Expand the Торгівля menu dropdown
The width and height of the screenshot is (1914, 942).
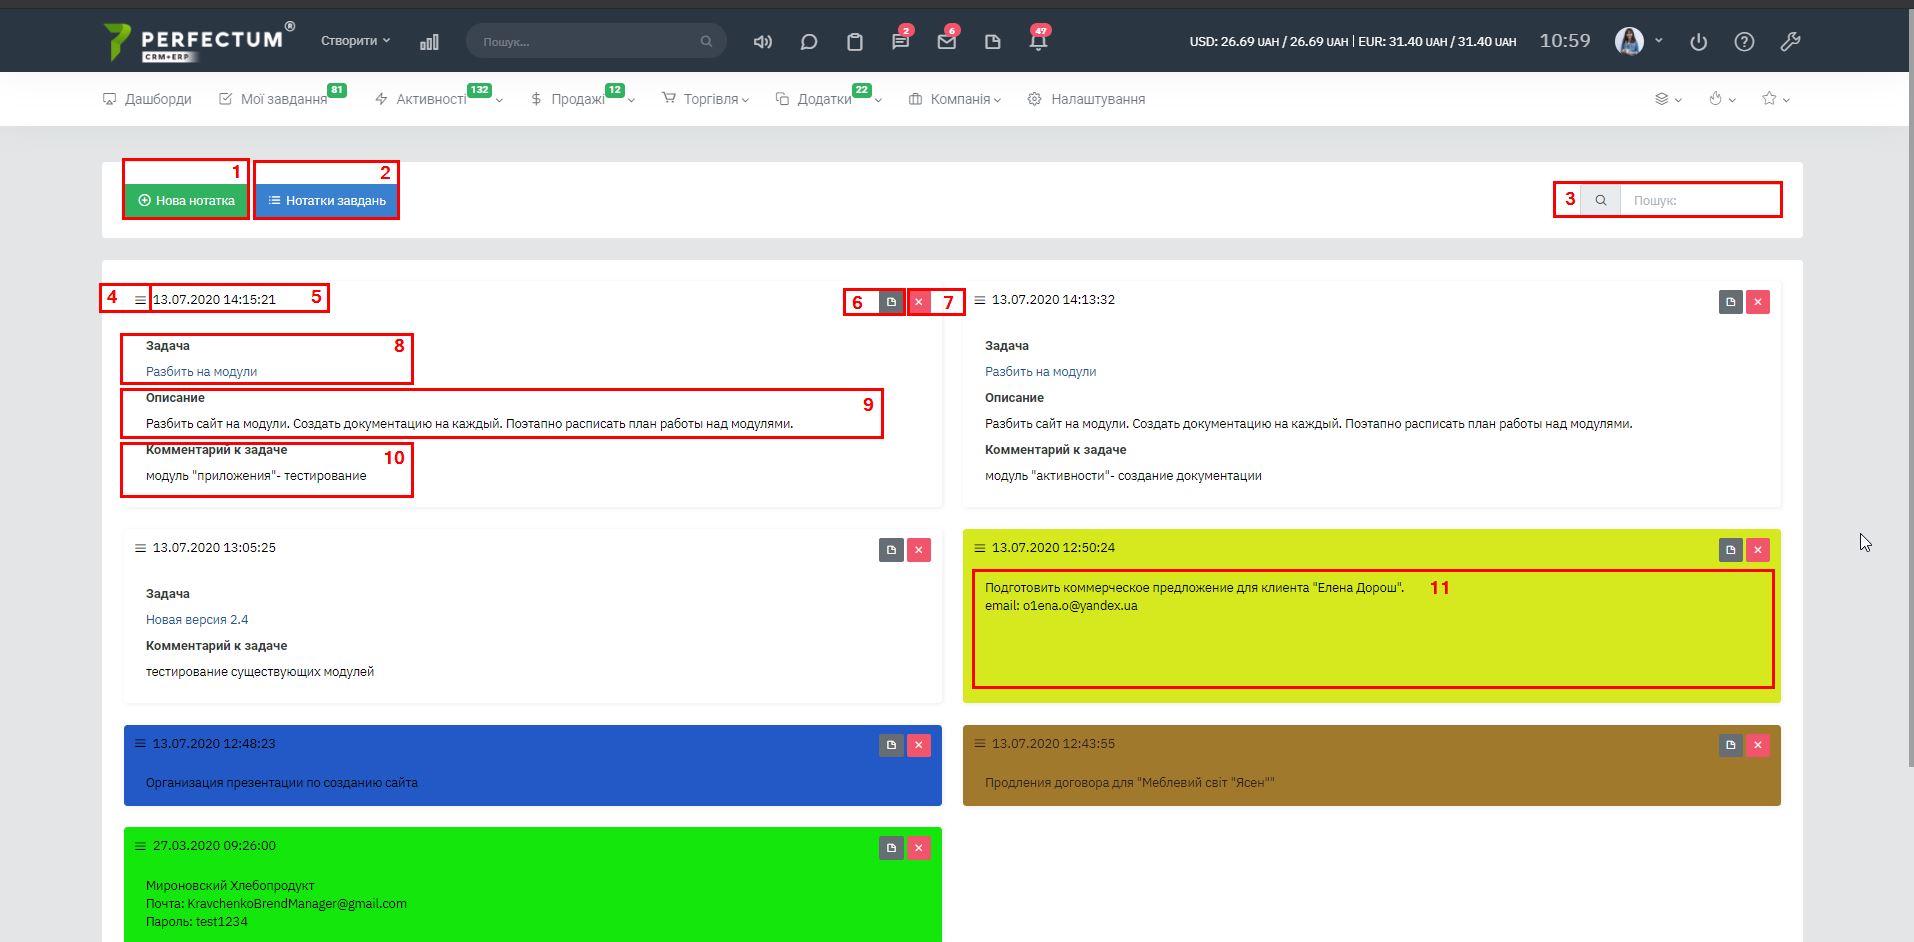tap(711, 99)
